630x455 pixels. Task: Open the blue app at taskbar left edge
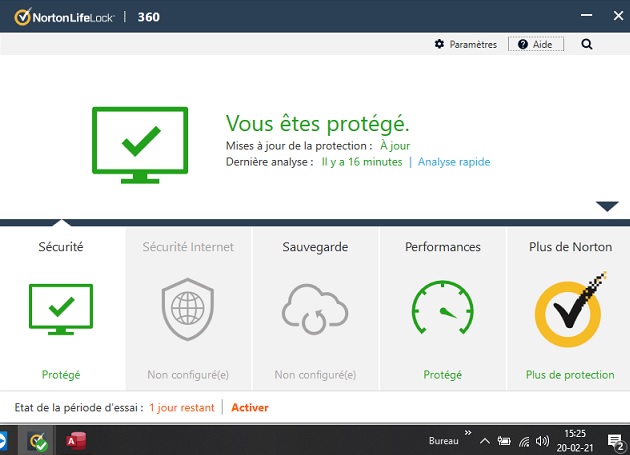pyautogui.click(x=3, y=441)
